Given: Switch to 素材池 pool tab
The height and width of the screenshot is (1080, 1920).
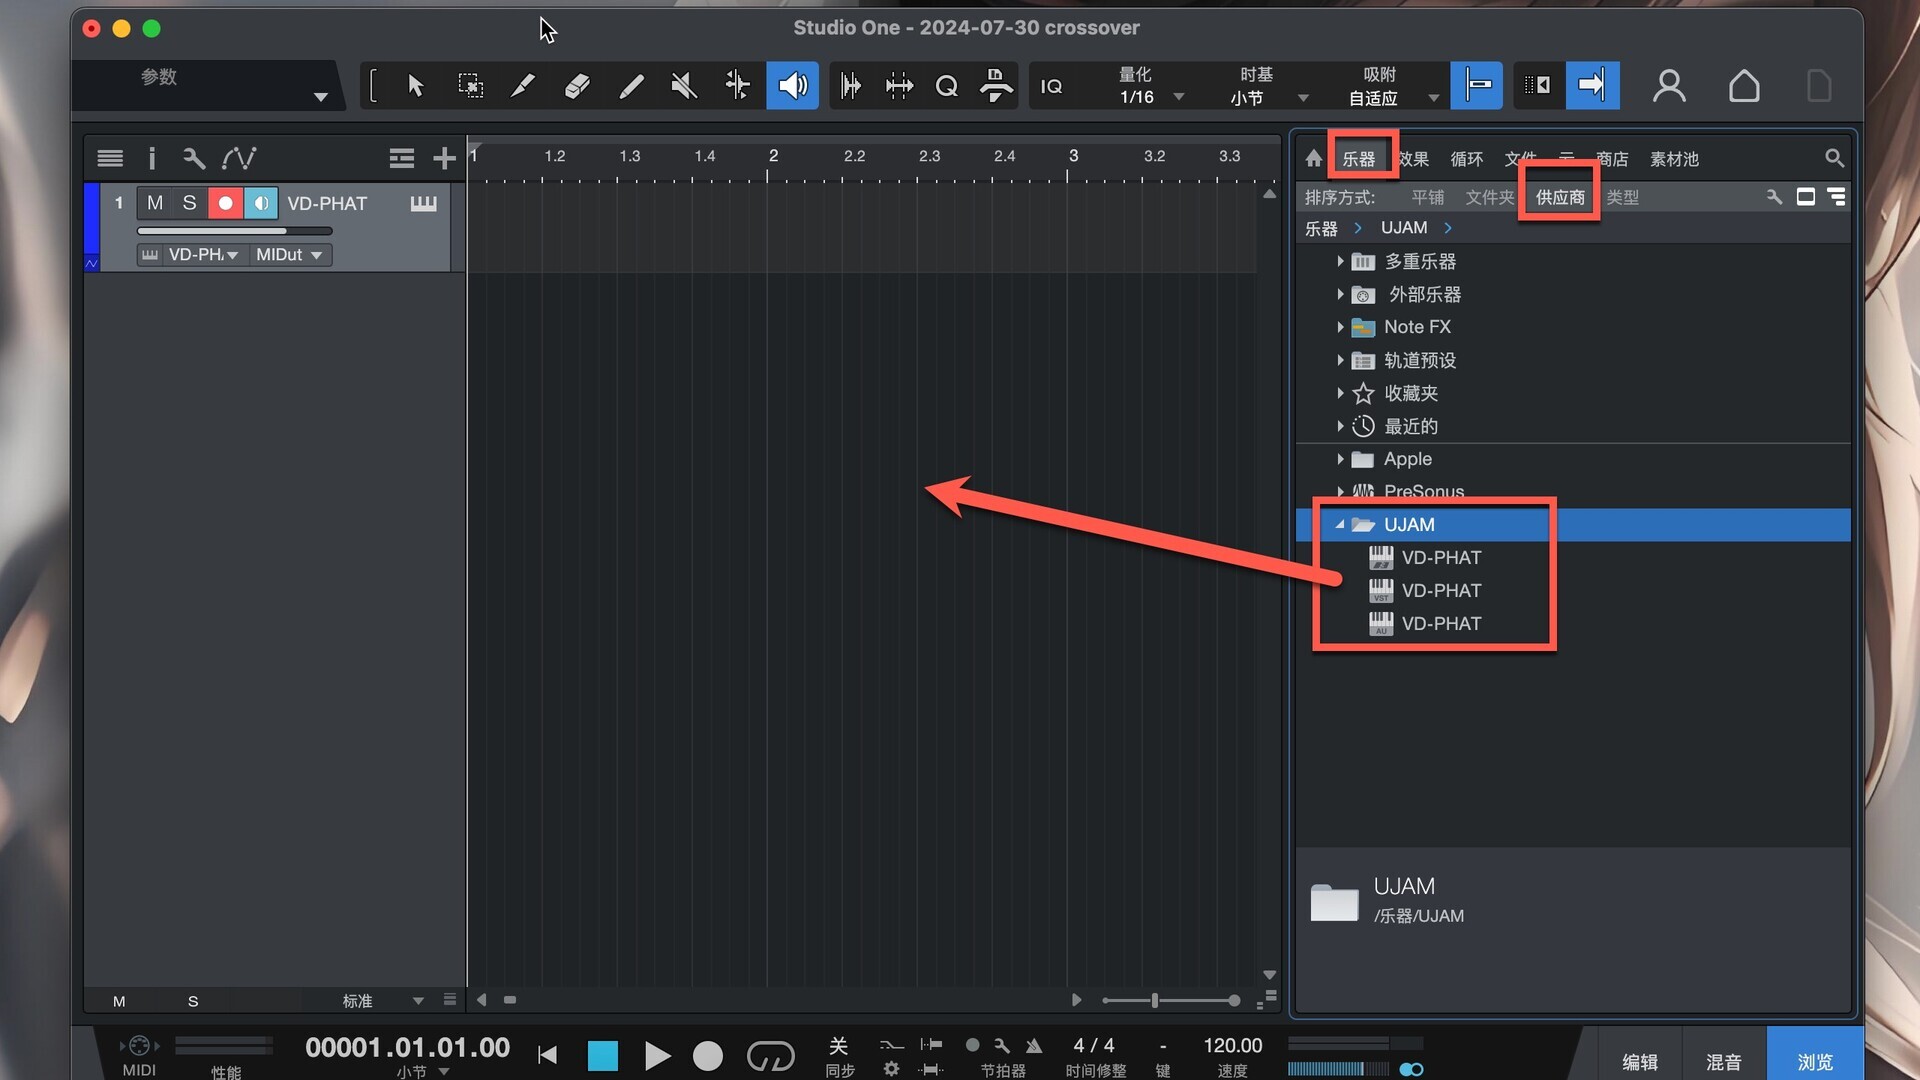Looking at the screenshot, I should coord(1674,158).
